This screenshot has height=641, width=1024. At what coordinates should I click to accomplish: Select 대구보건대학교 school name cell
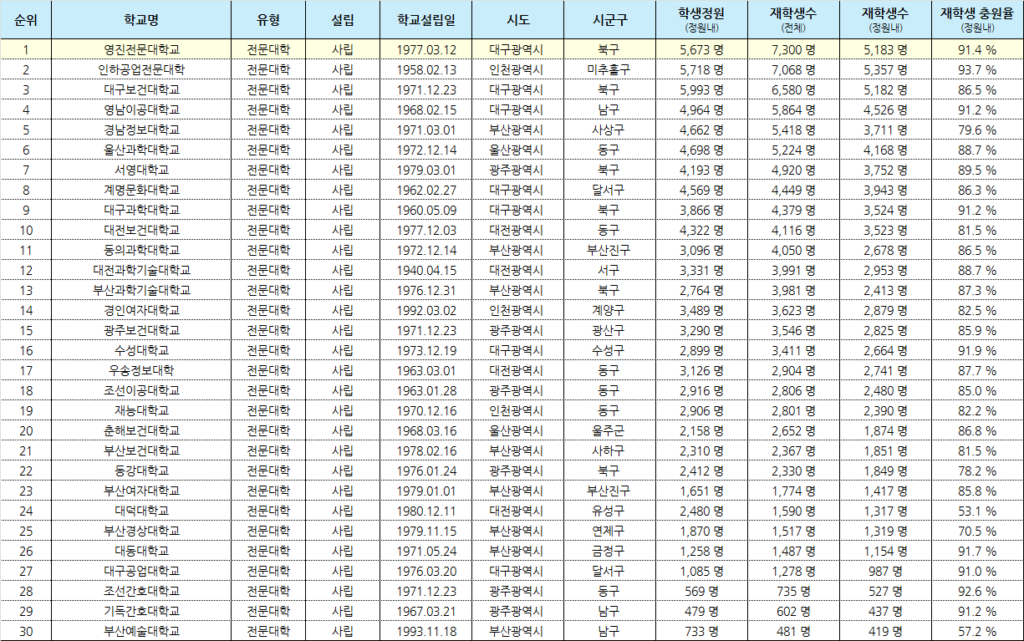[142, 89]
